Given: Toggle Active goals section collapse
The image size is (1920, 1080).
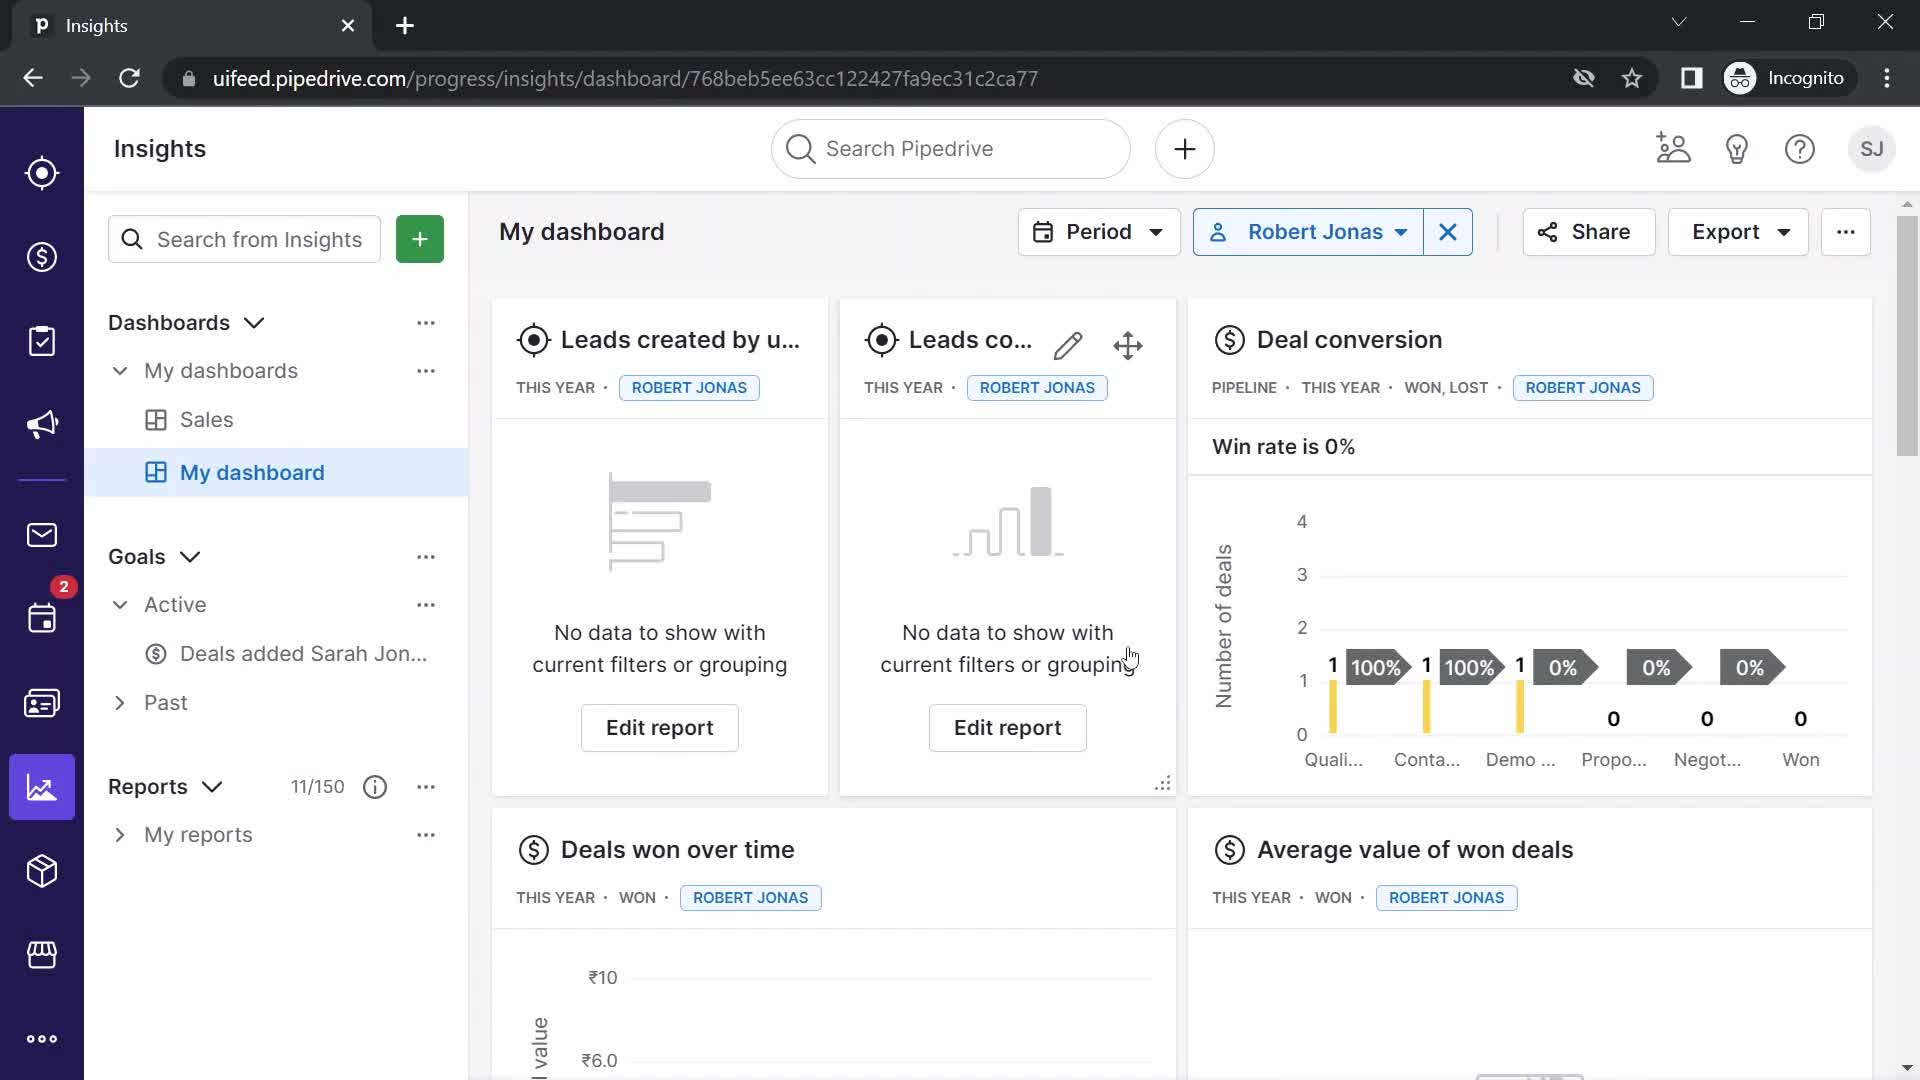Looking at the screenshot, I should click(x=120, y=604).
